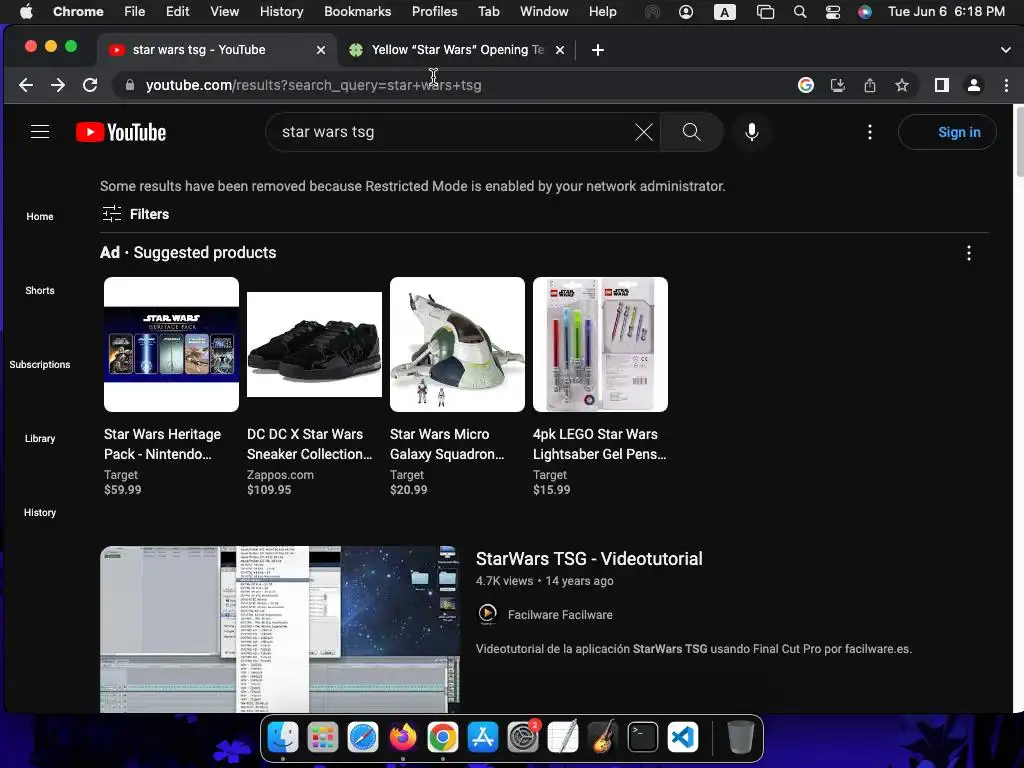
Task: Click the YouTube logo
Action: click(x=121, y=132)
